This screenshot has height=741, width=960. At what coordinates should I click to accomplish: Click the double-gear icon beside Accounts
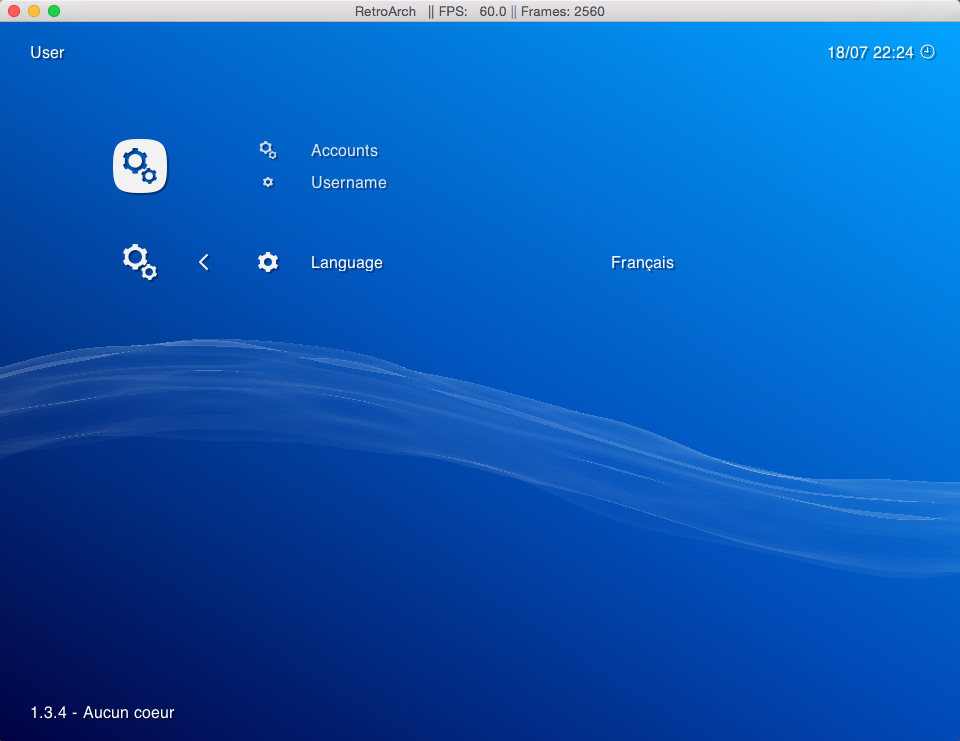tap(268, 150)
